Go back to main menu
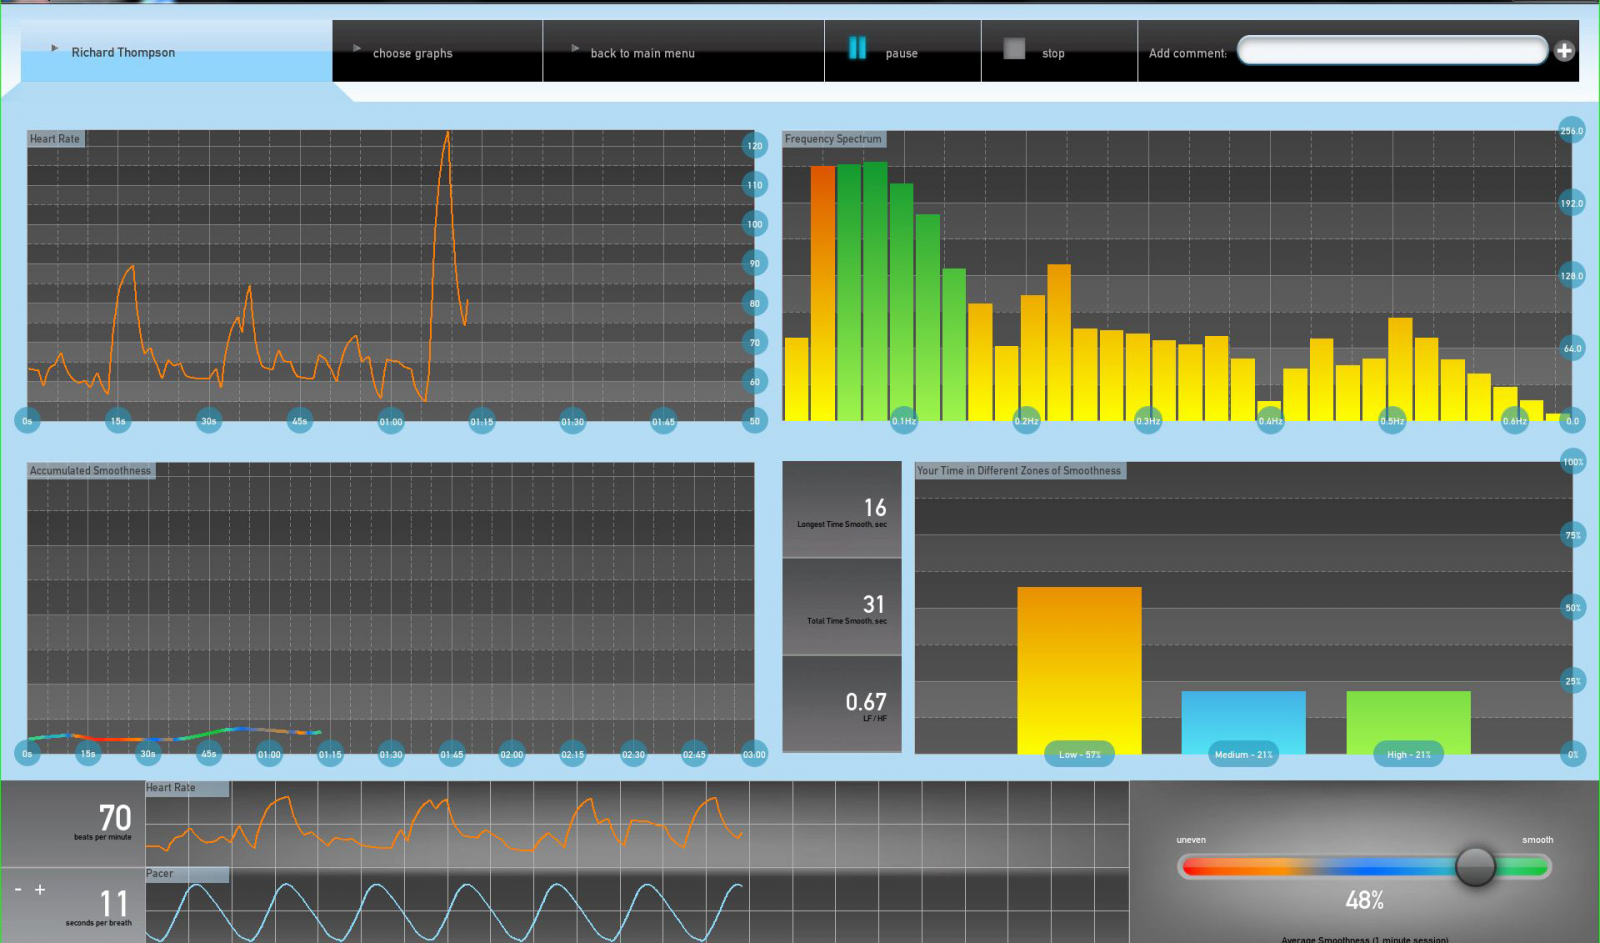 tap(642, 53)
